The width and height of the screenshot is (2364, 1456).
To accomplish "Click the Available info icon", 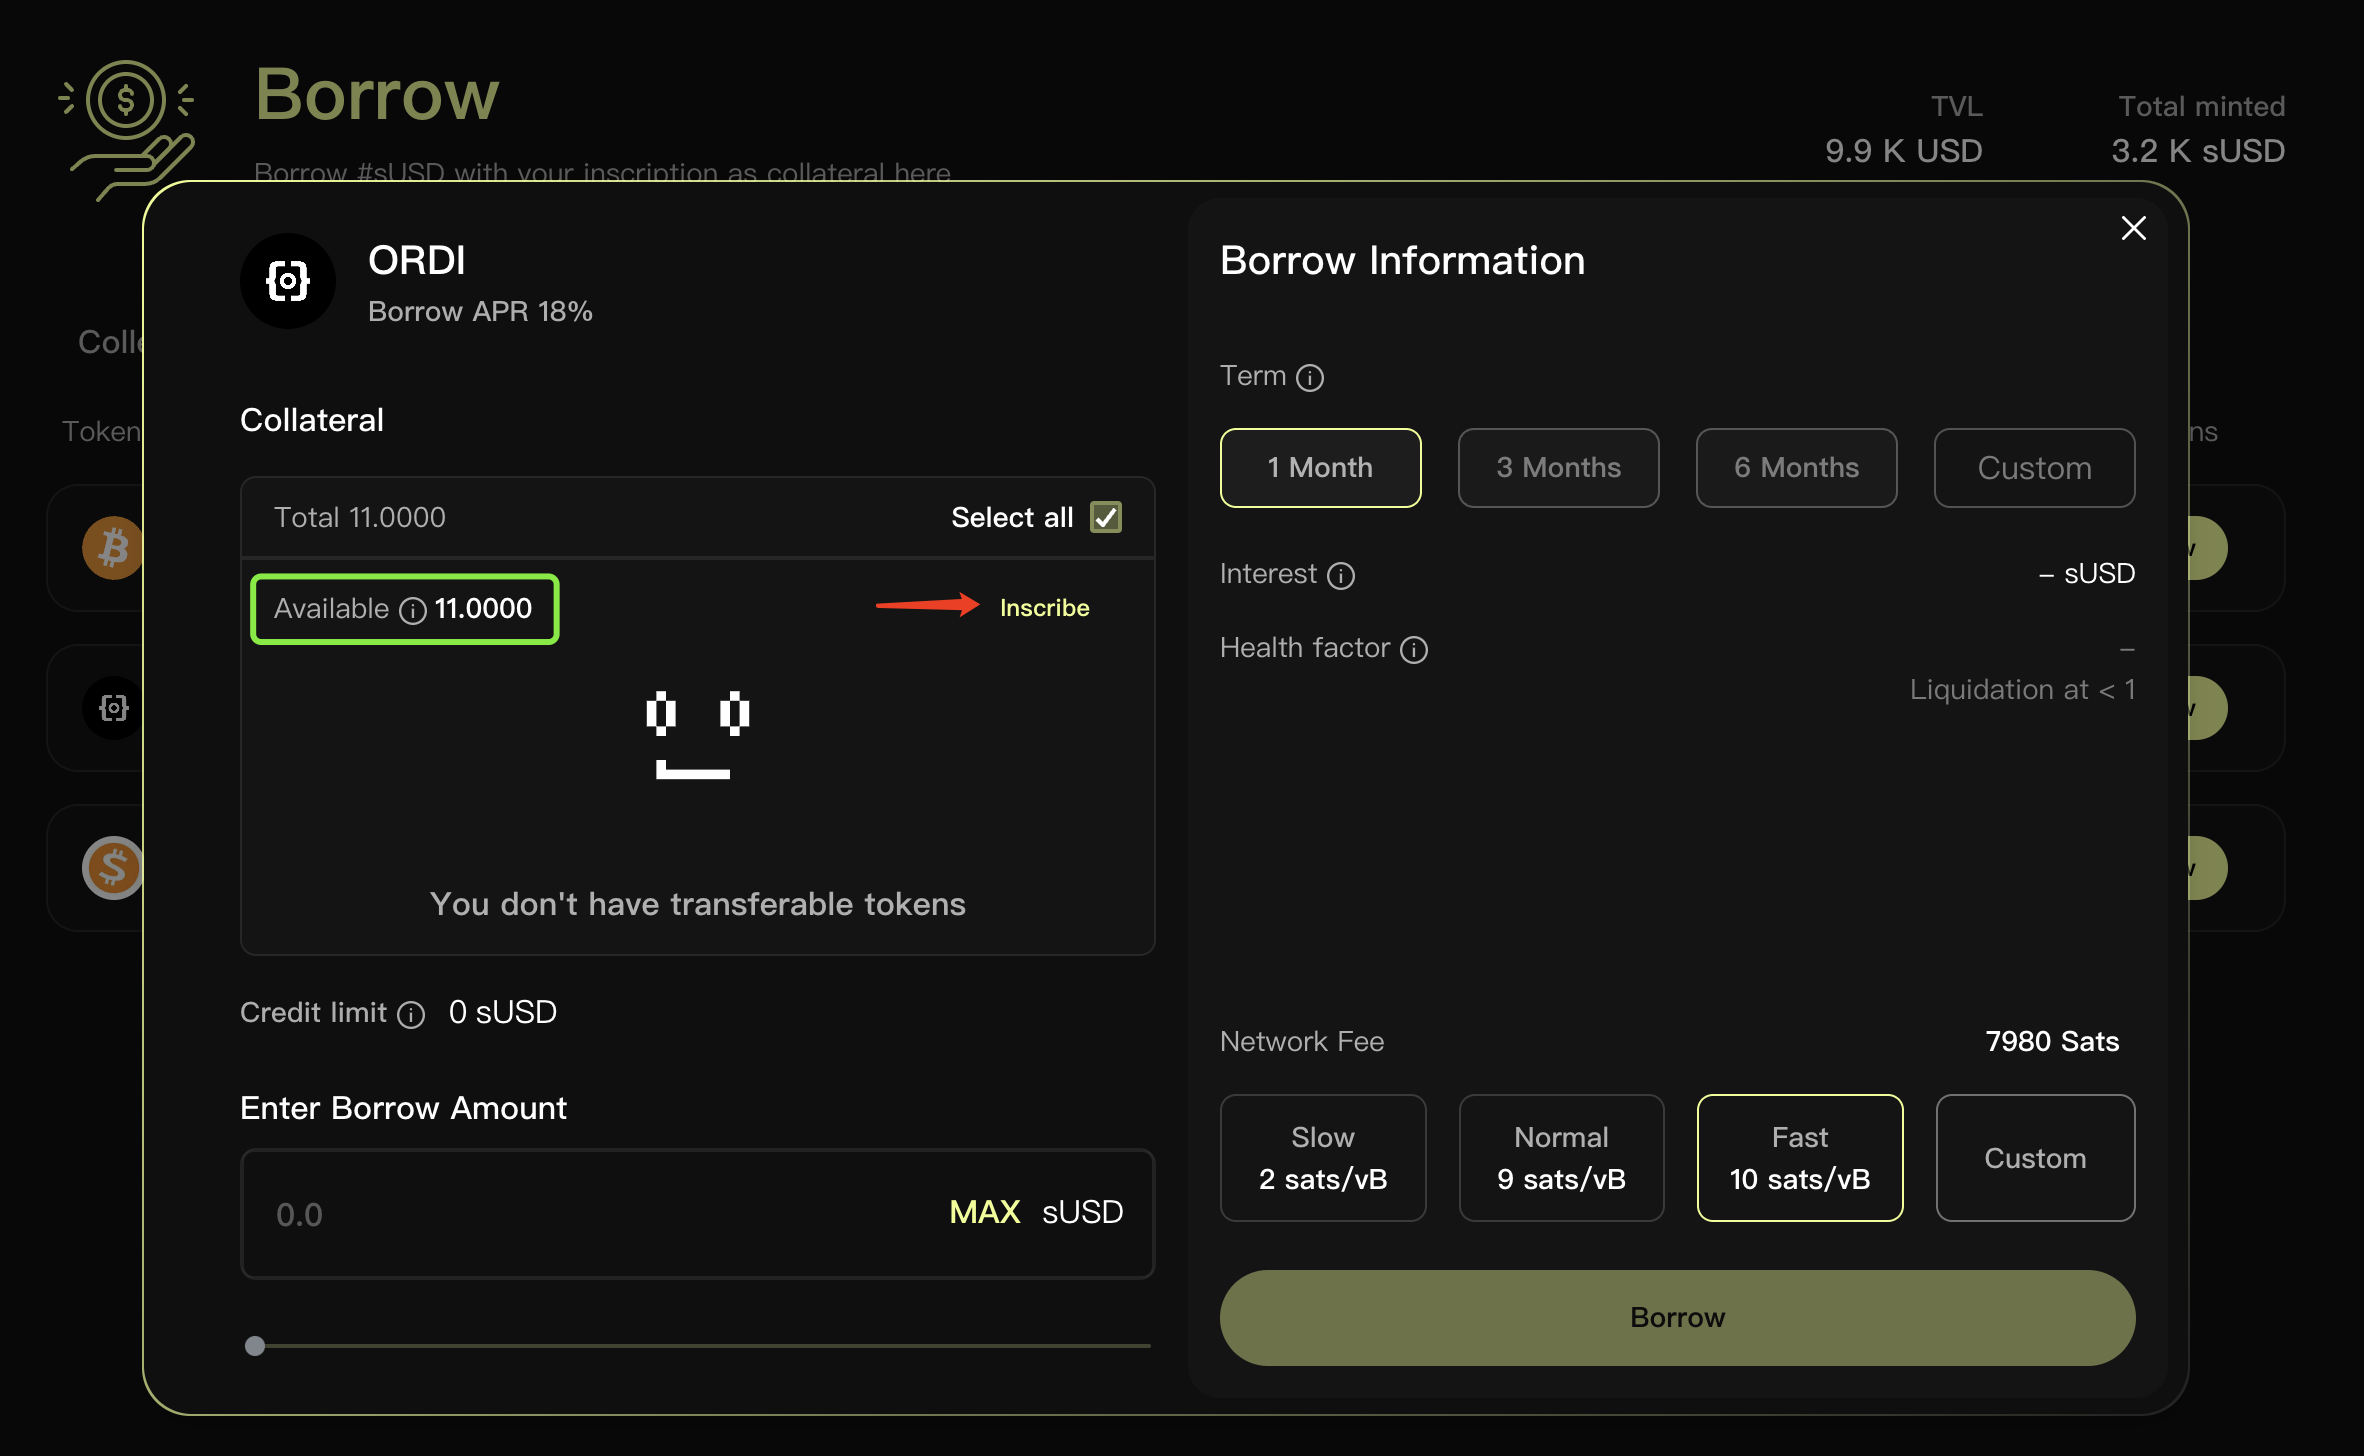I will pyautogui.click(x=413, y=610).
